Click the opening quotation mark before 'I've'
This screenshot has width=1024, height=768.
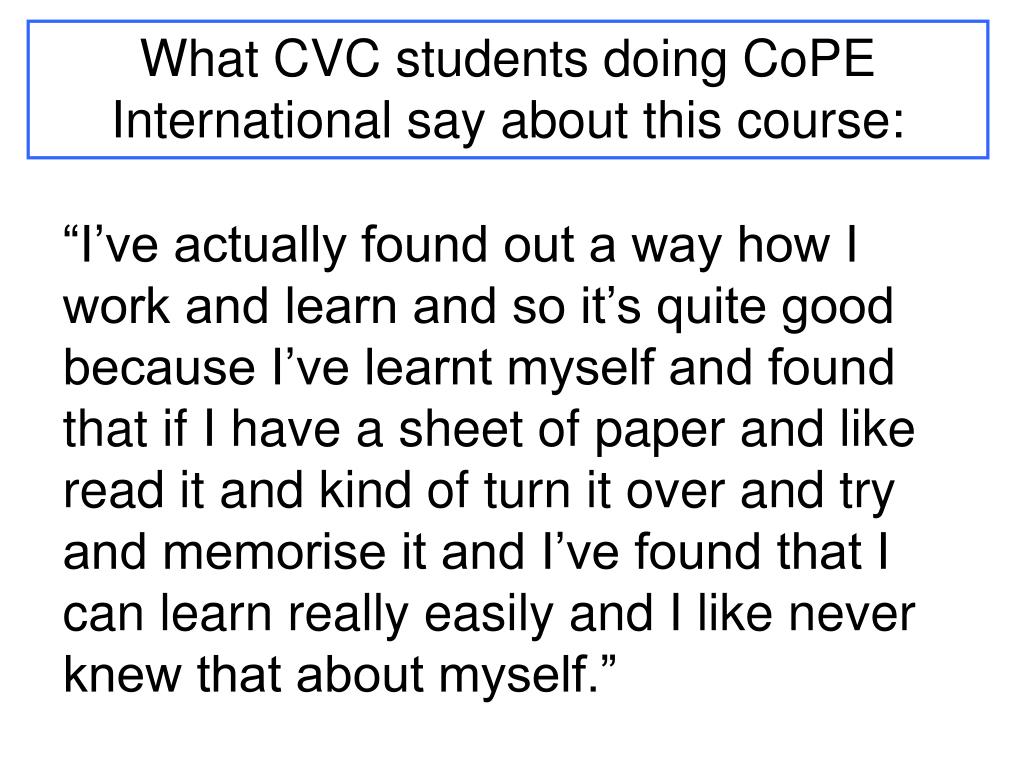(71, 232)
